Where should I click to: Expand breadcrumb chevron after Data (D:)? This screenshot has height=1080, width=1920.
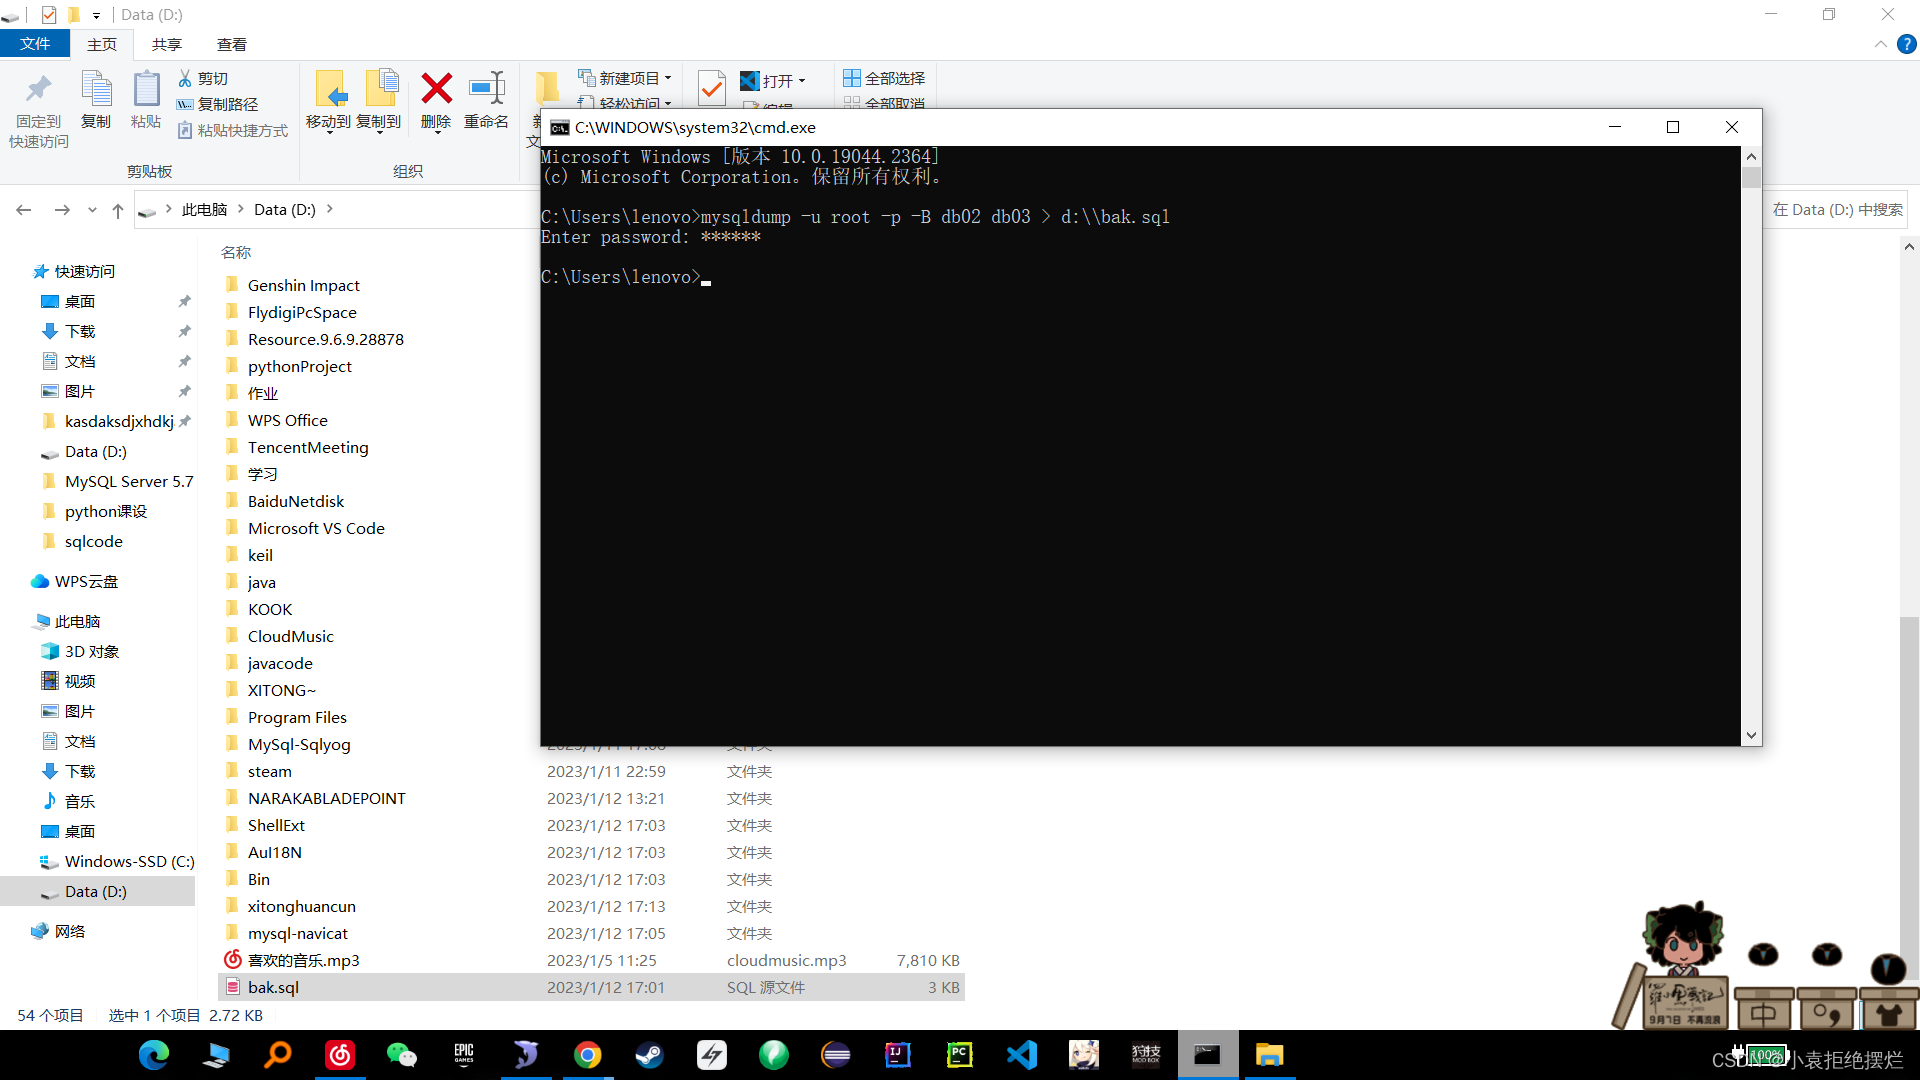330,209
